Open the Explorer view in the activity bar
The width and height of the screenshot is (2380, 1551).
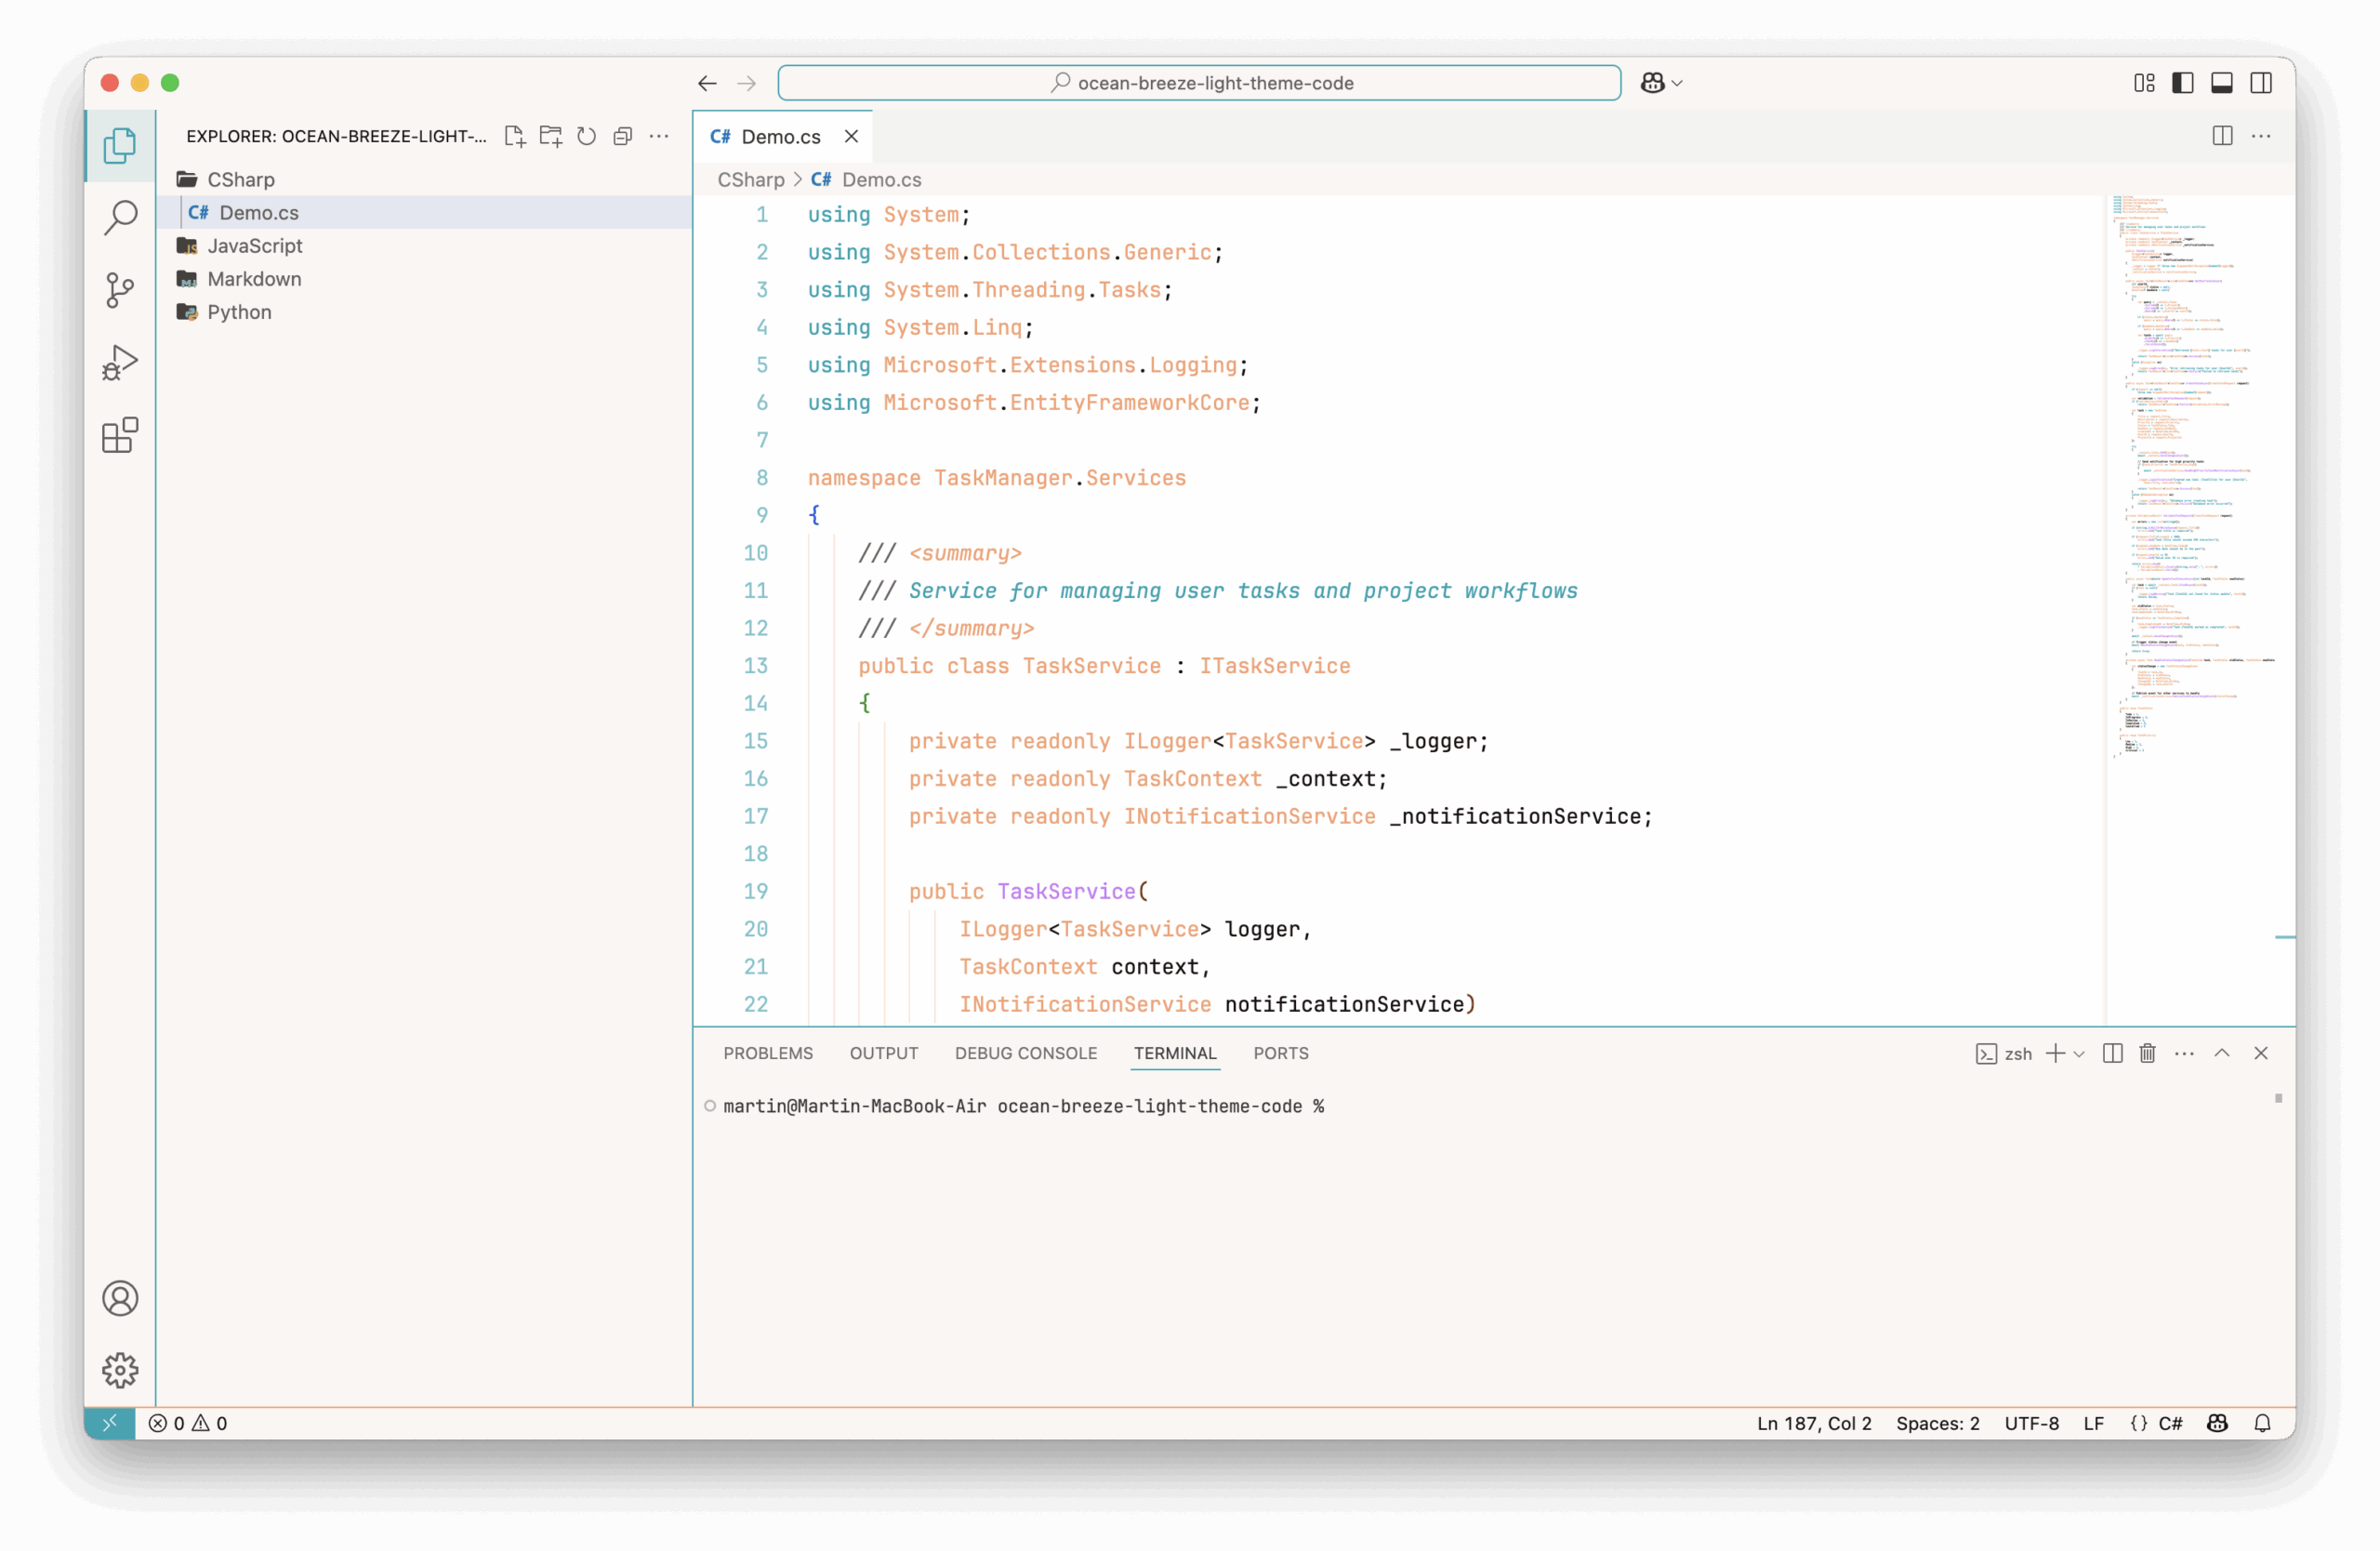point(120,146)
